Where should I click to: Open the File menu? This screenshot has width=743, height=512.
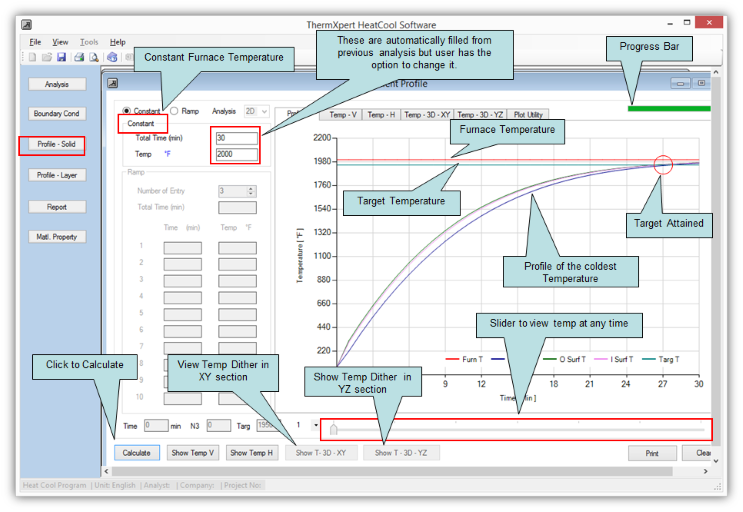coord(35,42)
